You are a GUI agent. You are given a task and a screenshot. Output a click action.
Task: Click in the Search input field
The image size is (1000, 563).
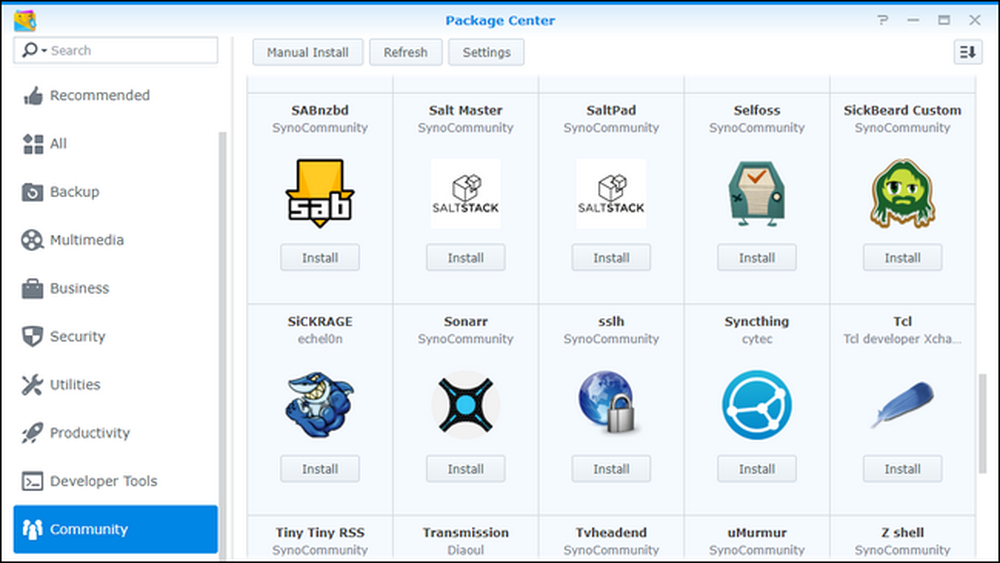pyautogui.click(x=115, y=50)
